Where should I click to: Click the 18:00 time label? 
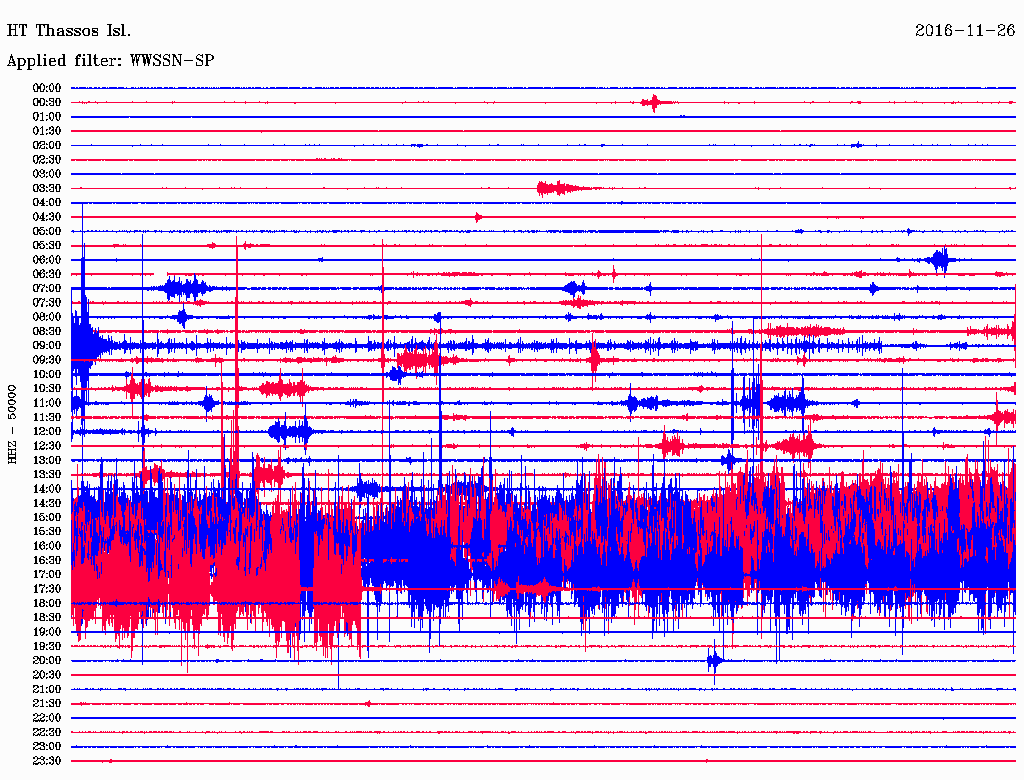pyautogui.click(x=47, y=604)
